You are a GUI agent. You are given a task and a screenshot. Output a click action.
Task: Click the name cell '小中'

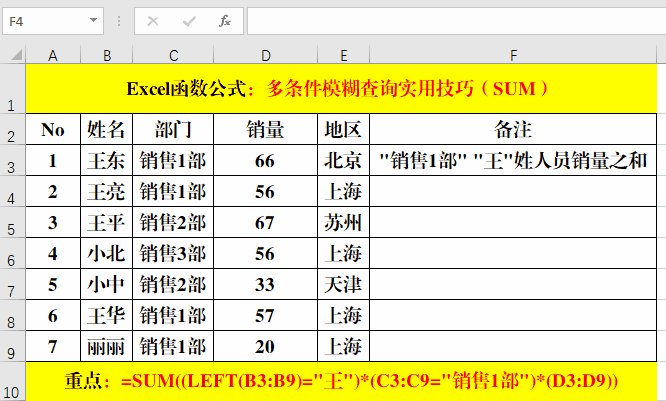point(107,284)
